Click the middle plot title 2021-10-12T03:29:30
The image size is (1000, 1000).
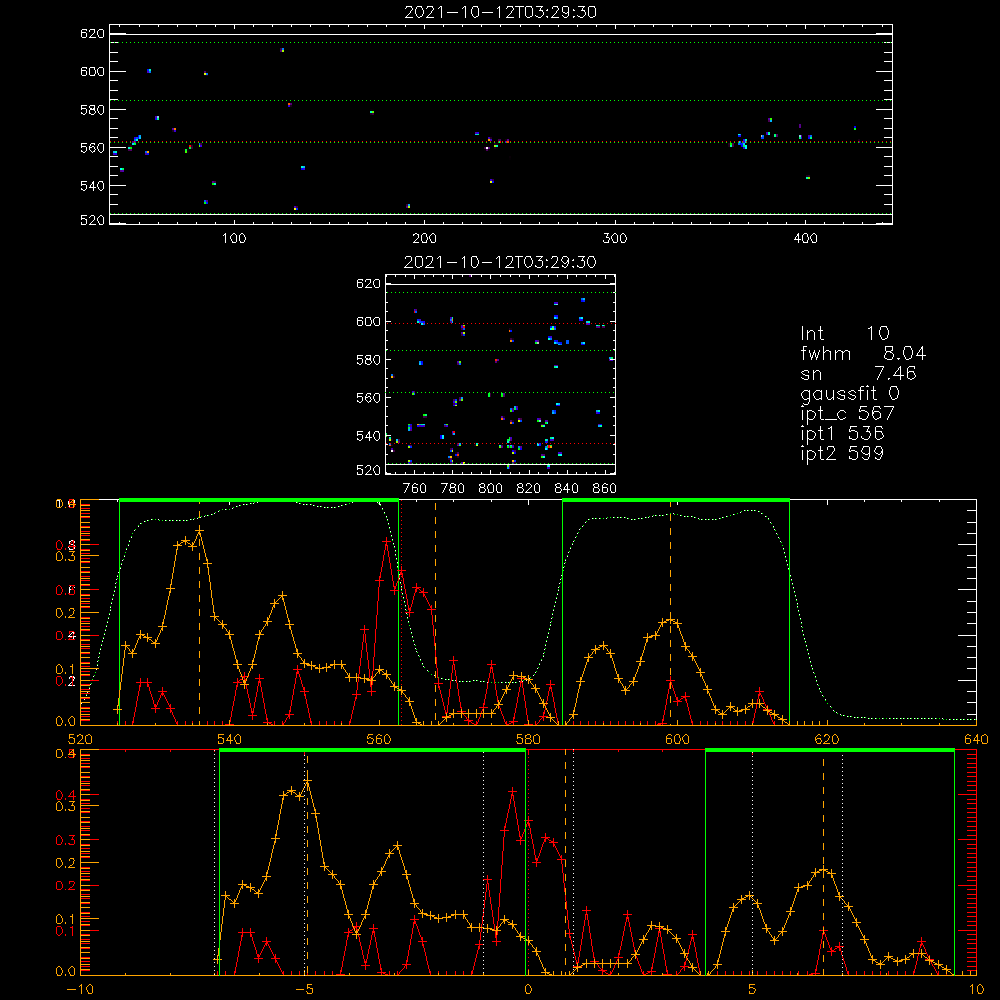501,262
